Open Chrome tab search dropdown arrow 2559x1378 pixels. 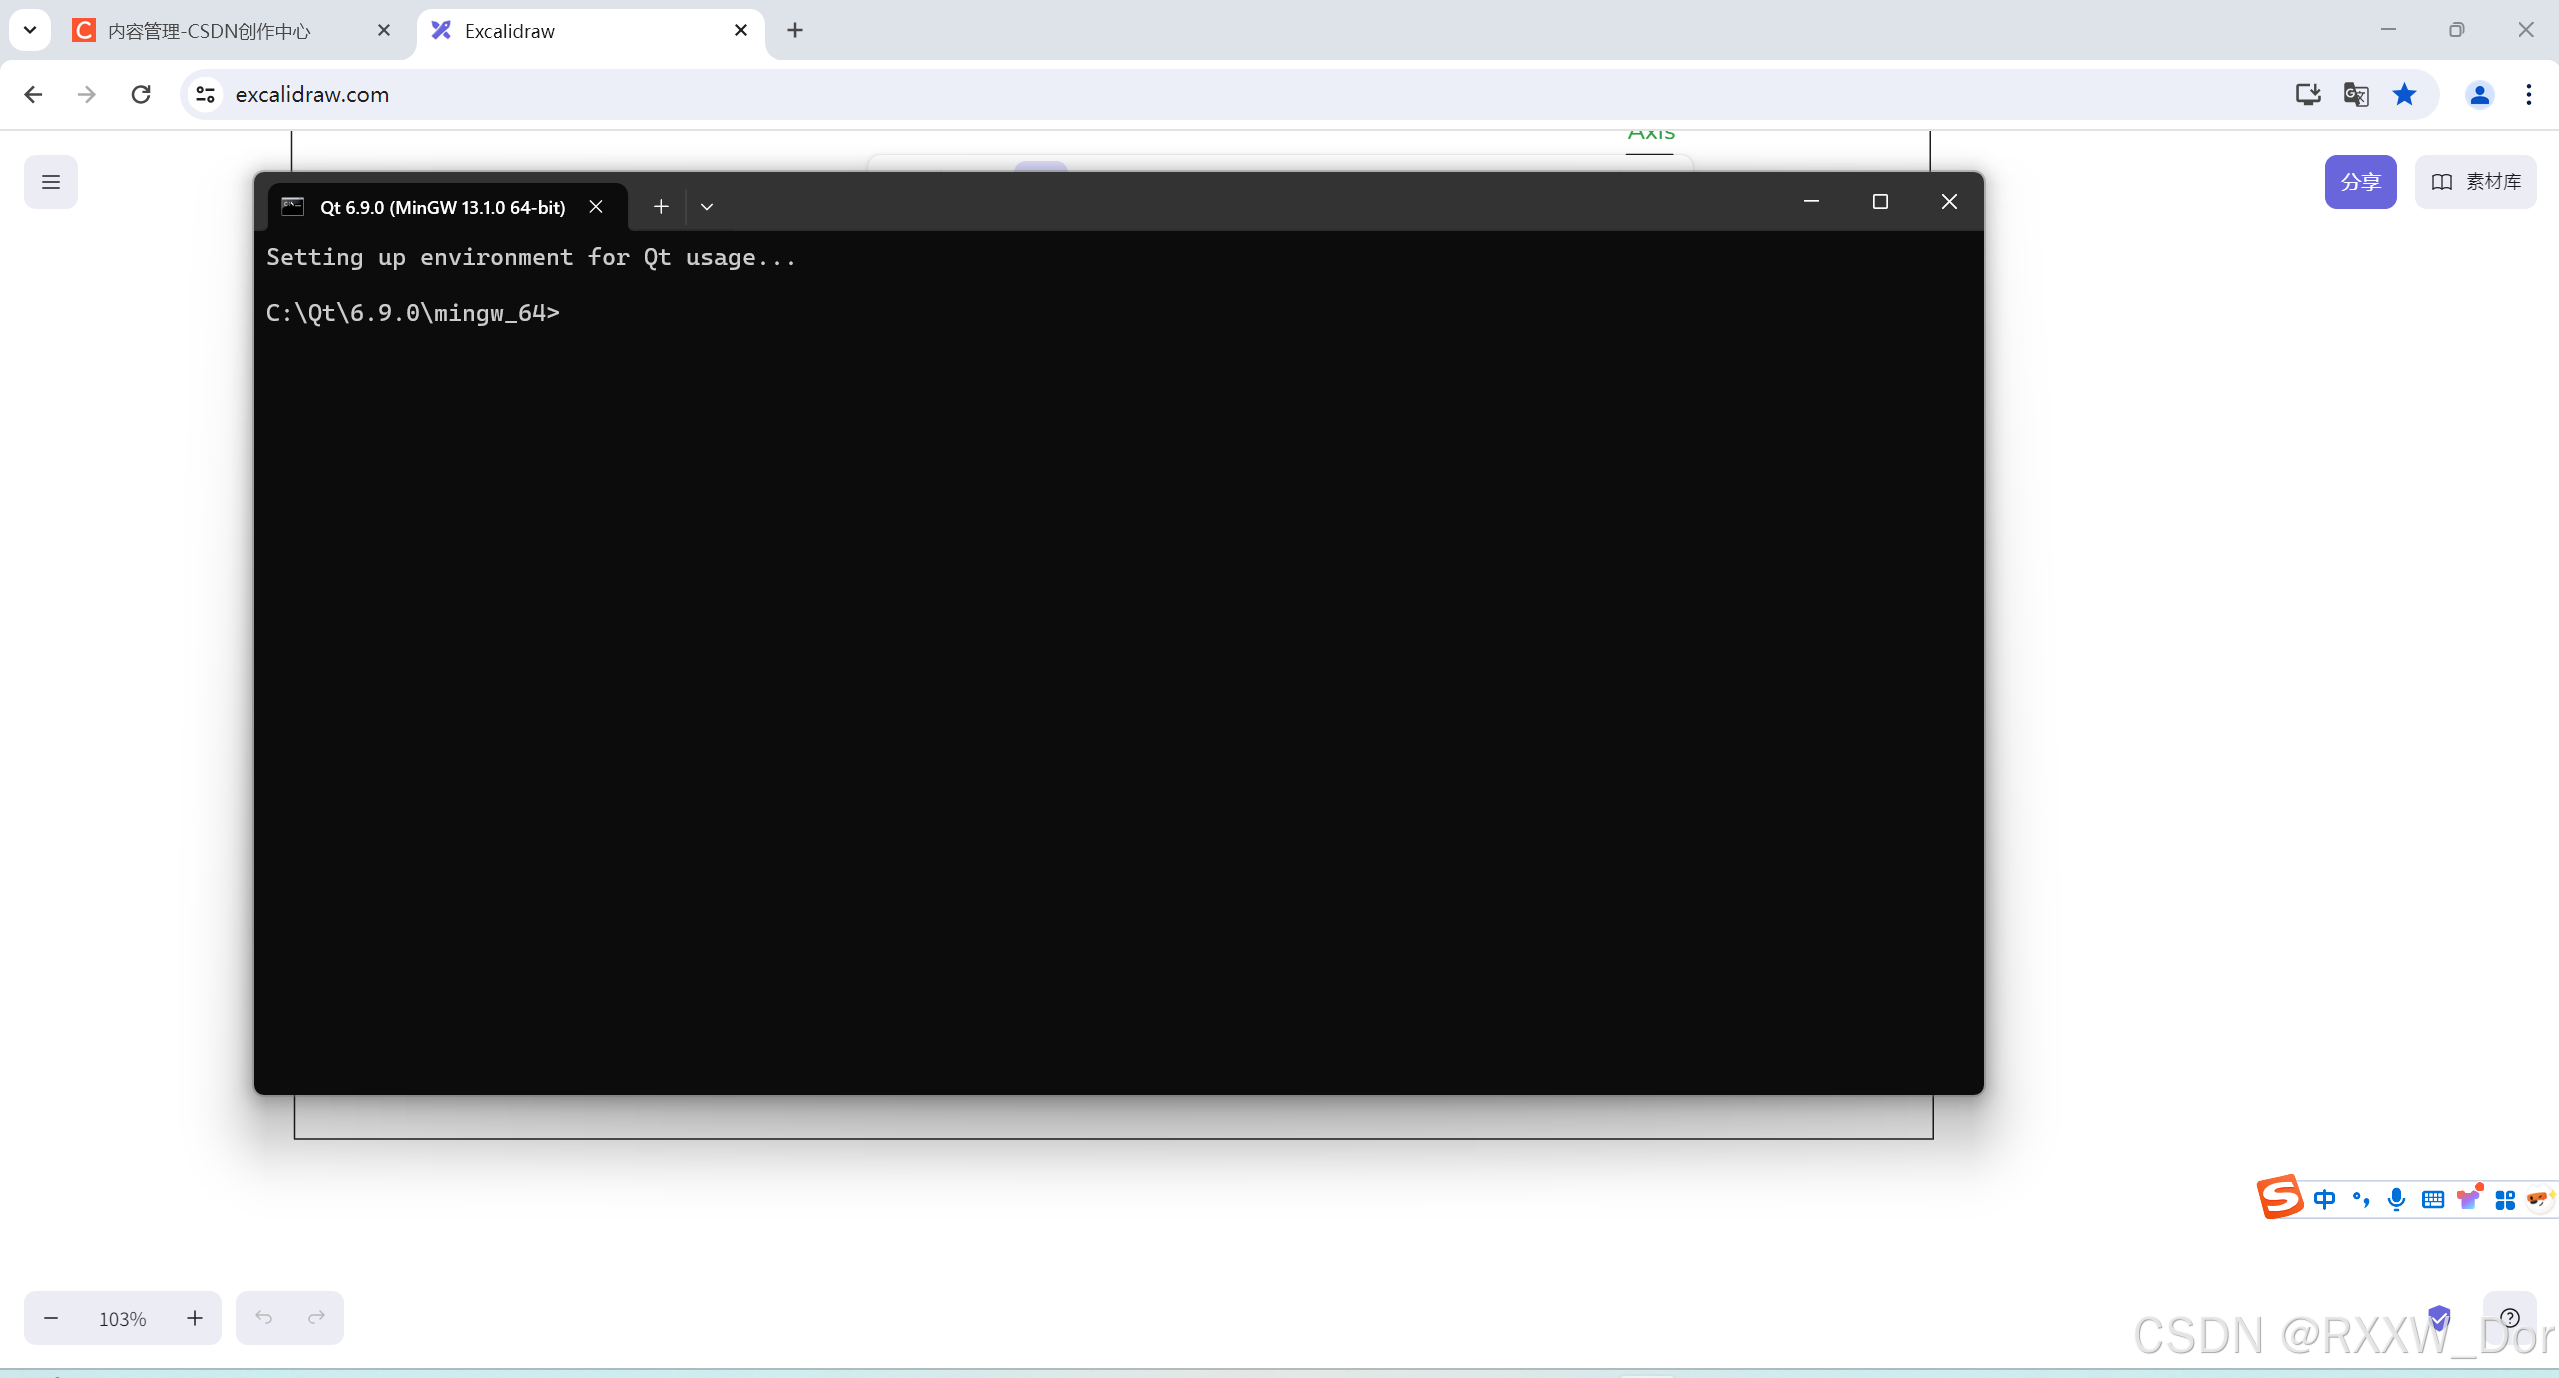30,30
